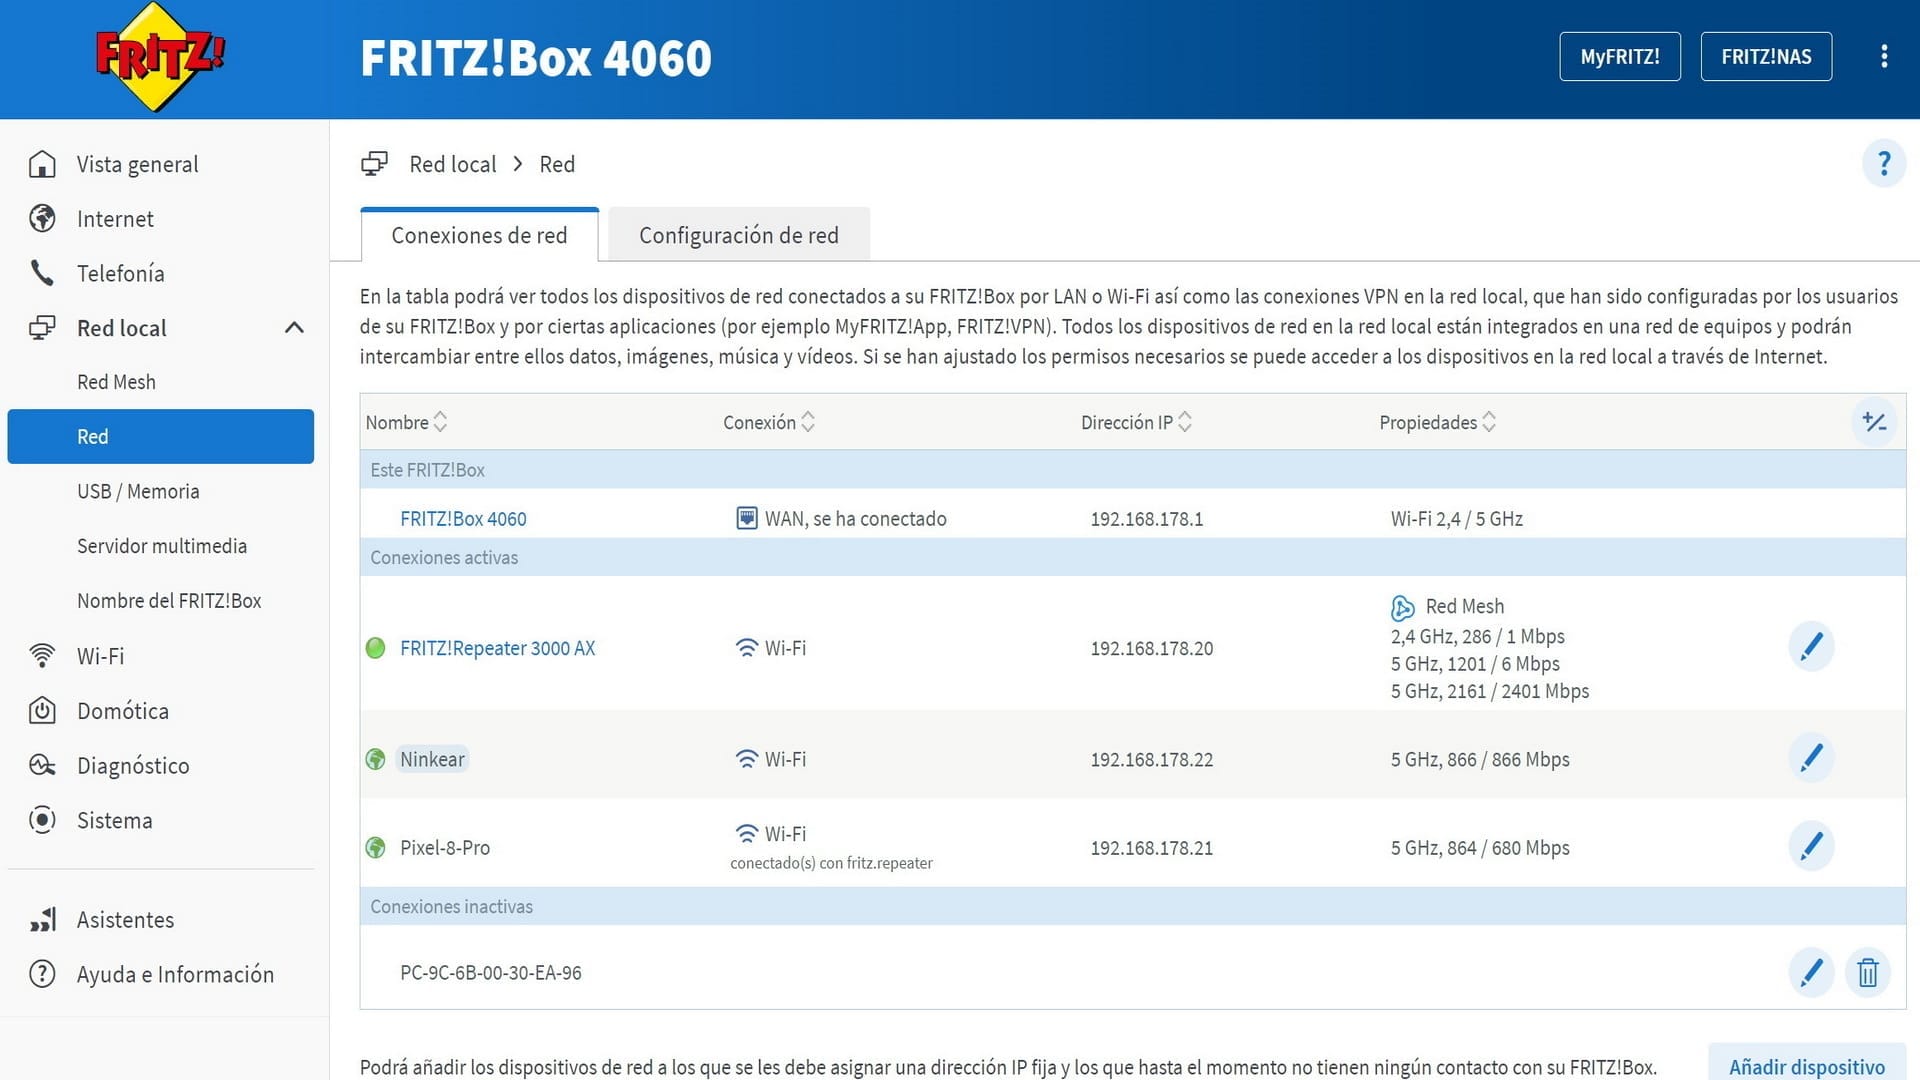Click the Ayuda e Información icon
The height and width of the screenshot is (1080, 1920).
click(x=42, y=974)
